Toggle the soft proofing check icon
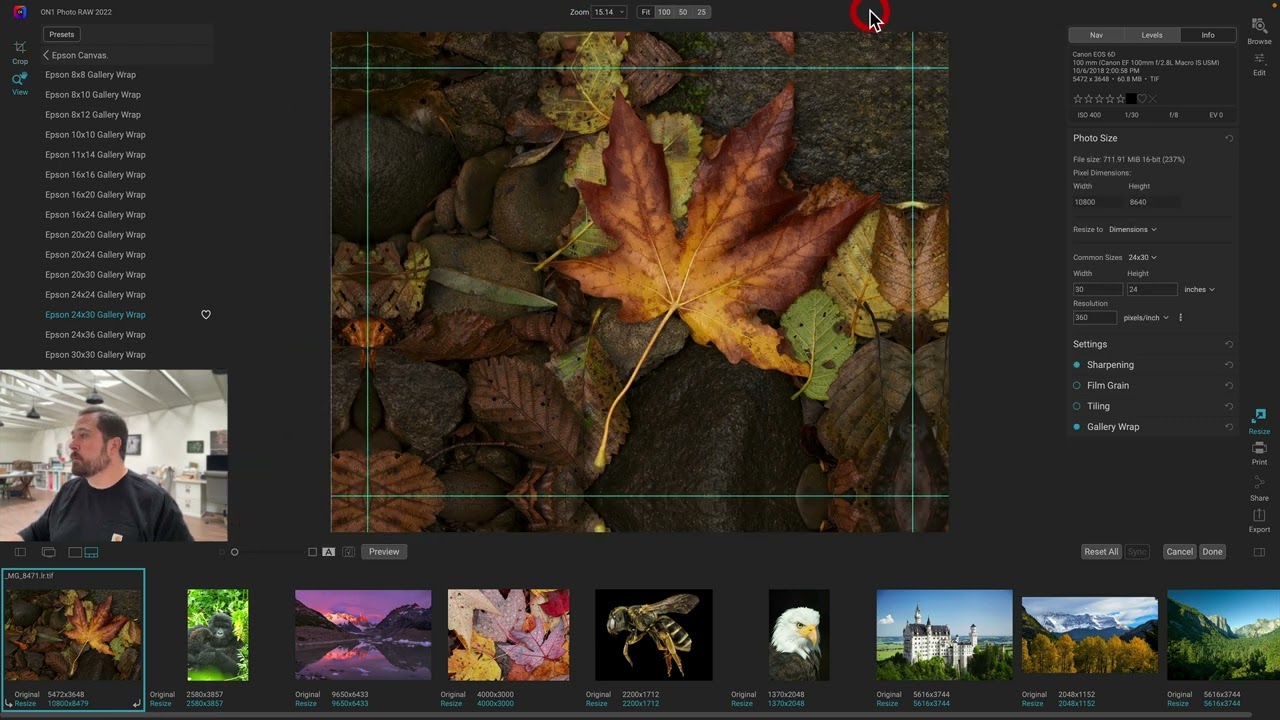The image size is (1280, 720). pyautogui.click(x=348, y=552)
